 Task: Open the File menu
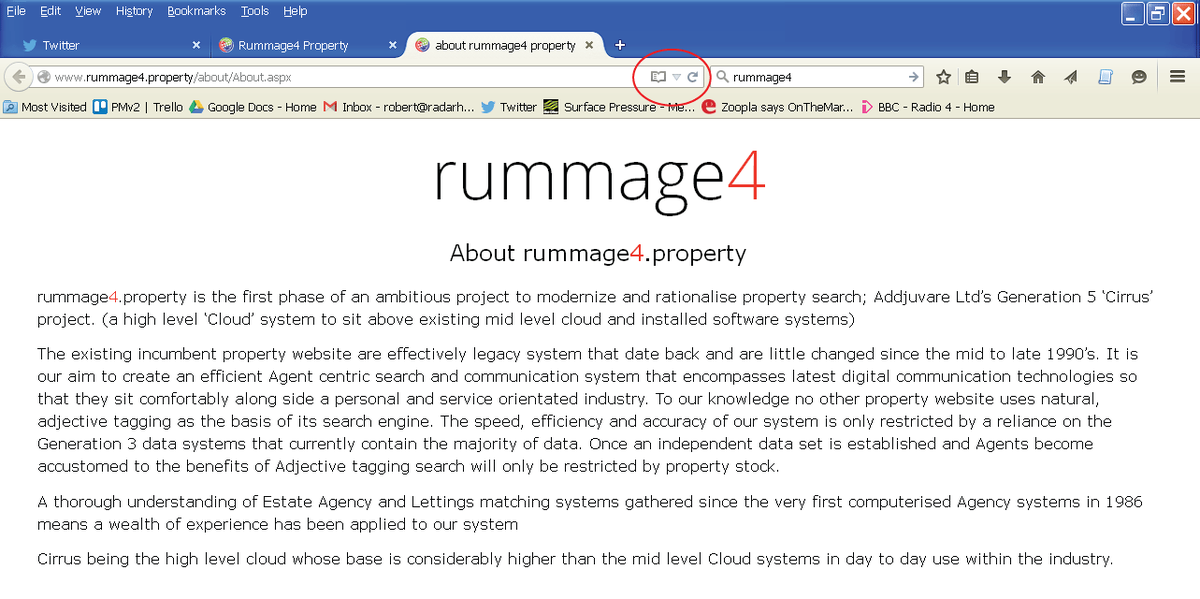coord(16,11)
